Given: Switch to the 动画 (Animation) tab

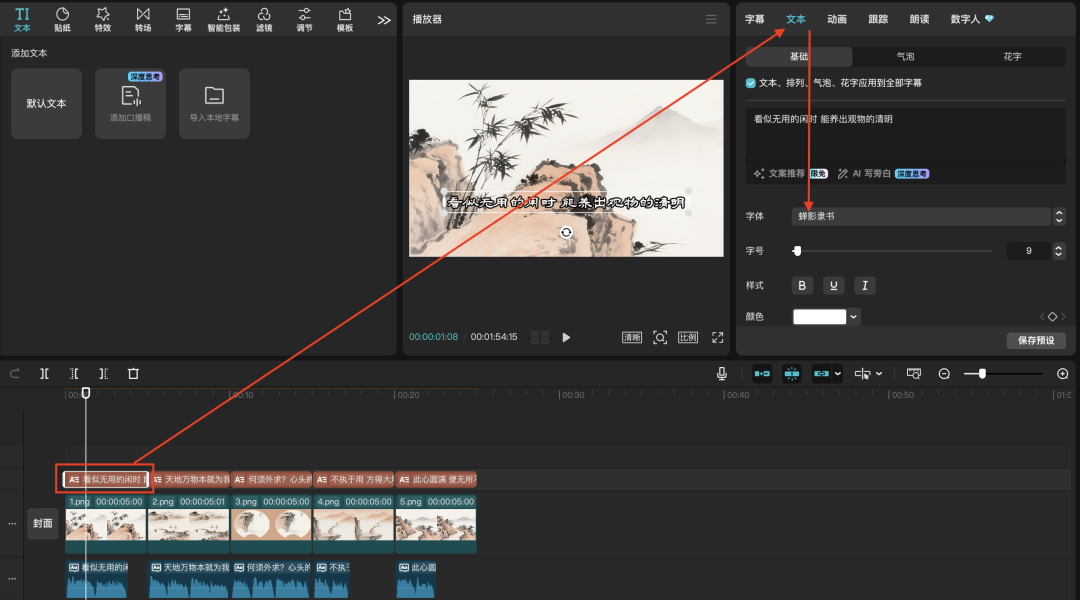Looking at the screenshot, I should (x=837, y=19).
